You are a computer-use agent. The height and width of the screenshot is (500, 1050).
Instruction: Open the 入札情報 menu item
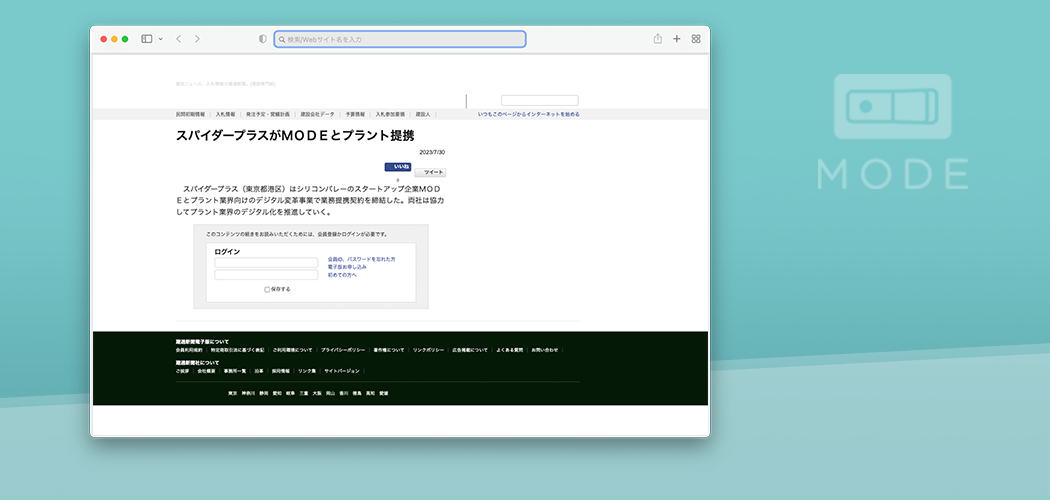point(225,114)
